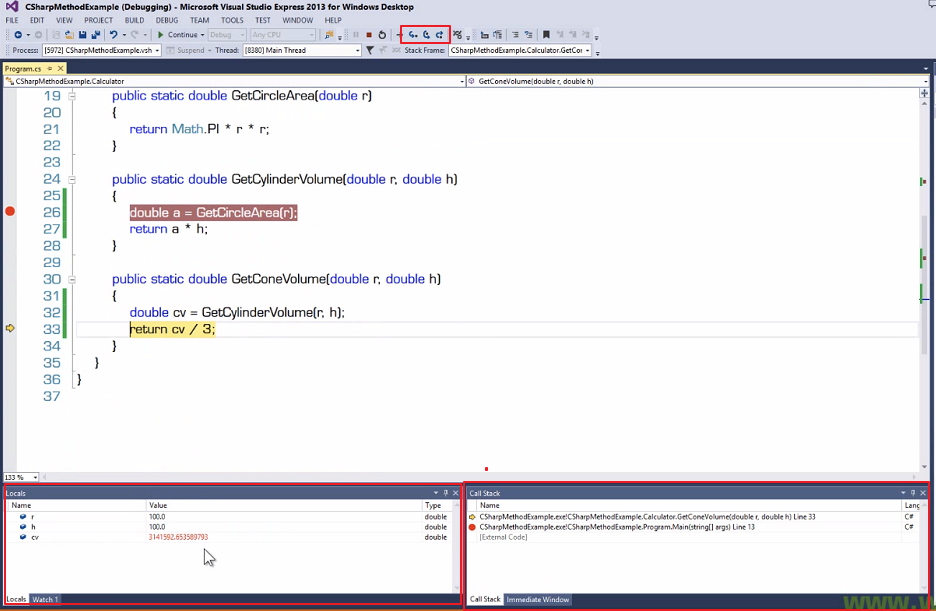Click the thread filter funnel icon
Image resolution: width=936 pixels, height=611 pixels.
point(370,50)
